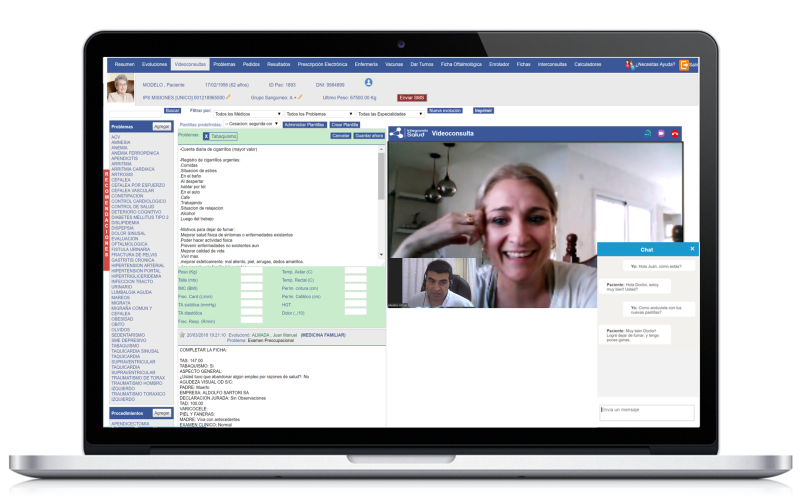This screenshot has width=800, height=500.
Task: Open Ficha Oftalmológica tab
Action: pos(461,64)
